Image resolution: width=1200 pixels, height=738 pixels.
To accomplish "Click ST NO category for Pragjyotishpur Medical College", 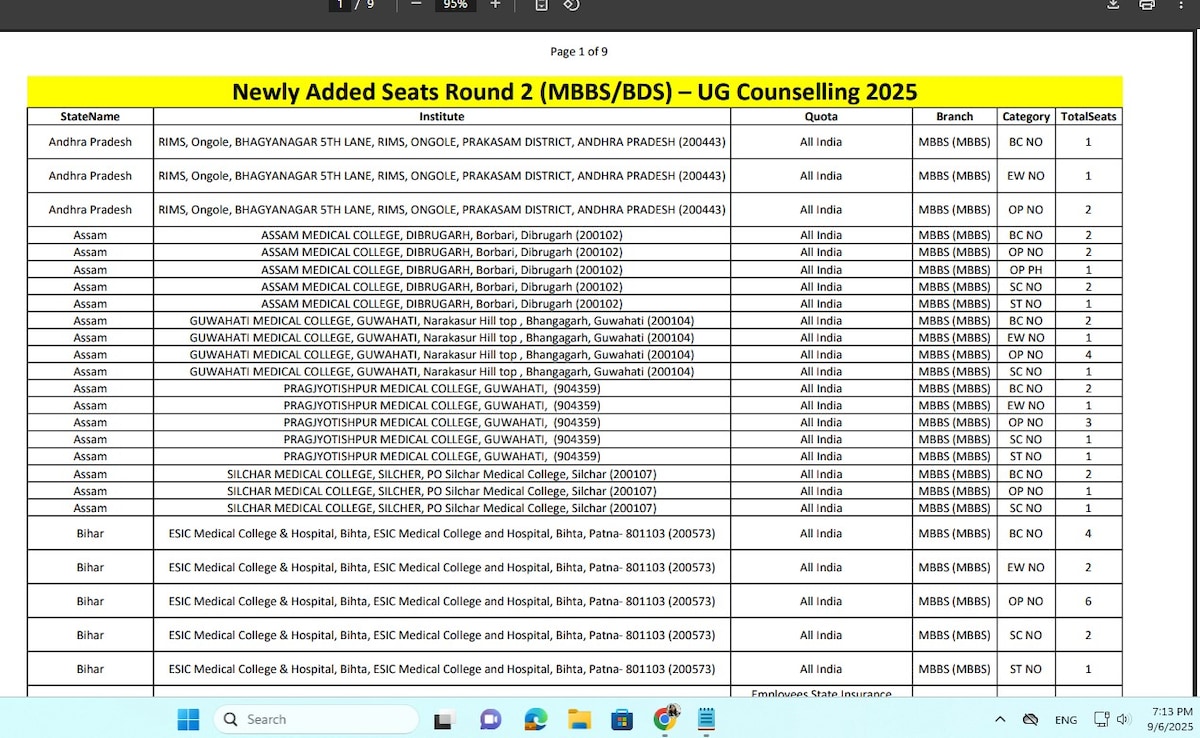I will point(1026,457).
